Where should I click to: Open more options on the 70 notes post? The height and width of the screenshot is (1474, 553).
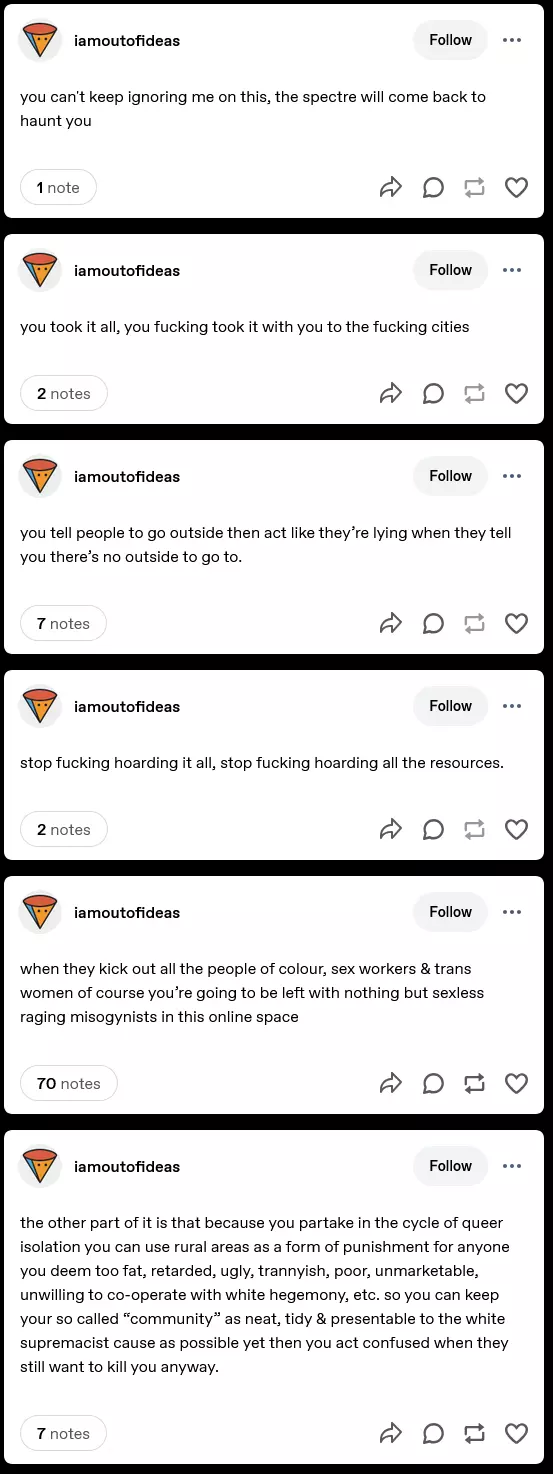click(512, 912)
